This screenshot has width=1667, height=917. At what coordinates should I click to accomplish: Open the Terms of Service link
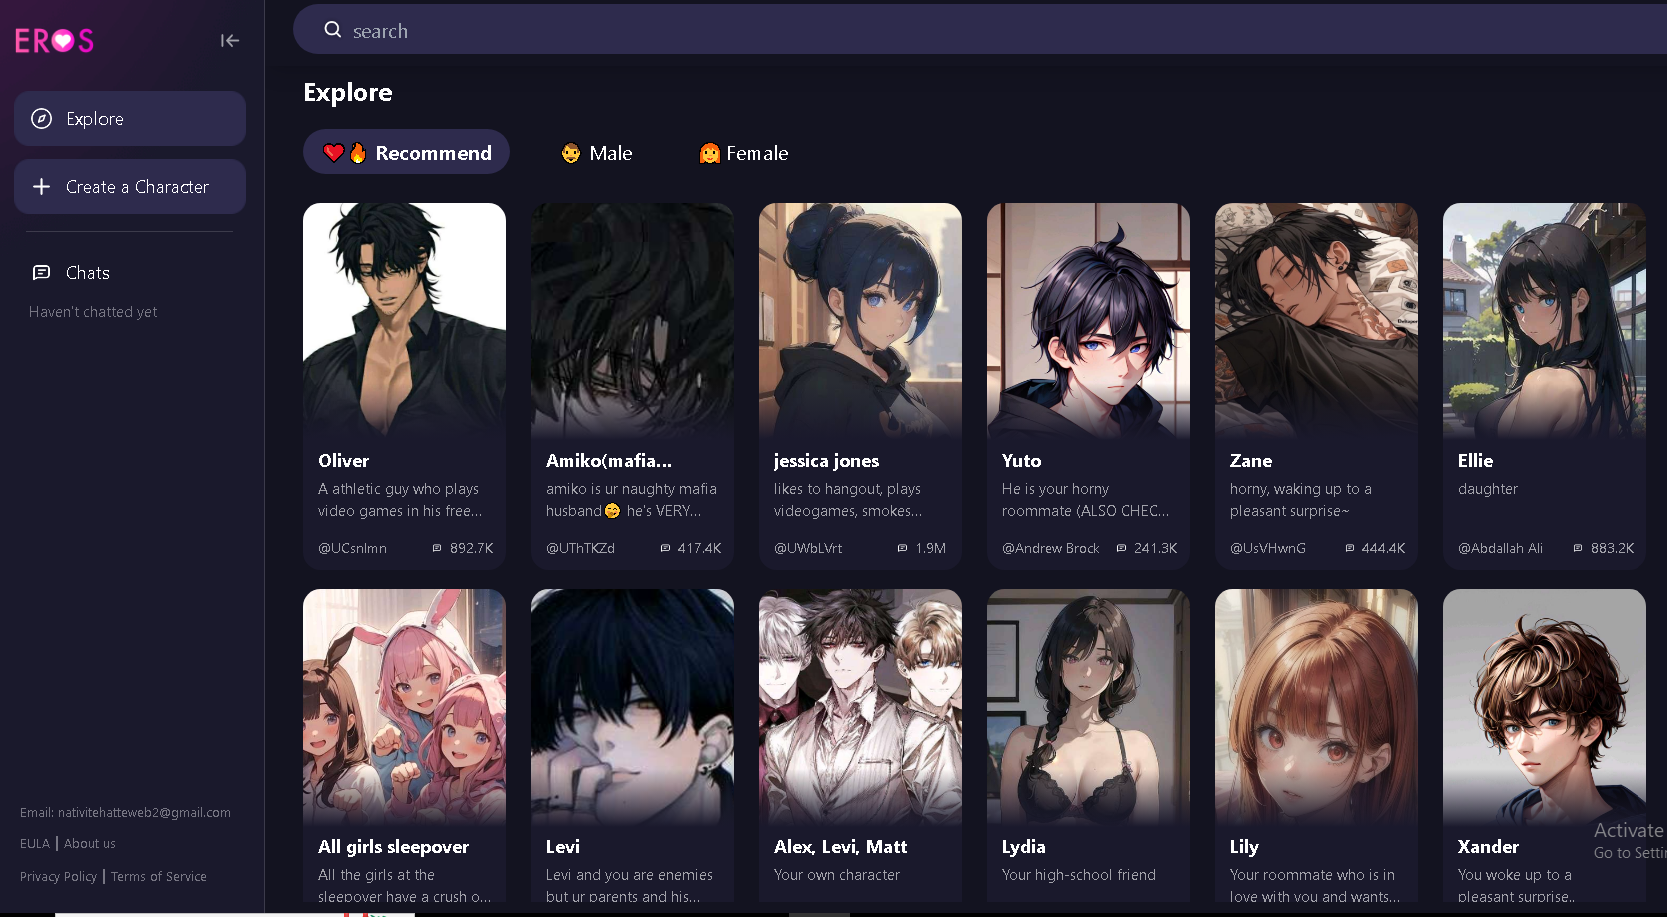click(x=159, y=877)
